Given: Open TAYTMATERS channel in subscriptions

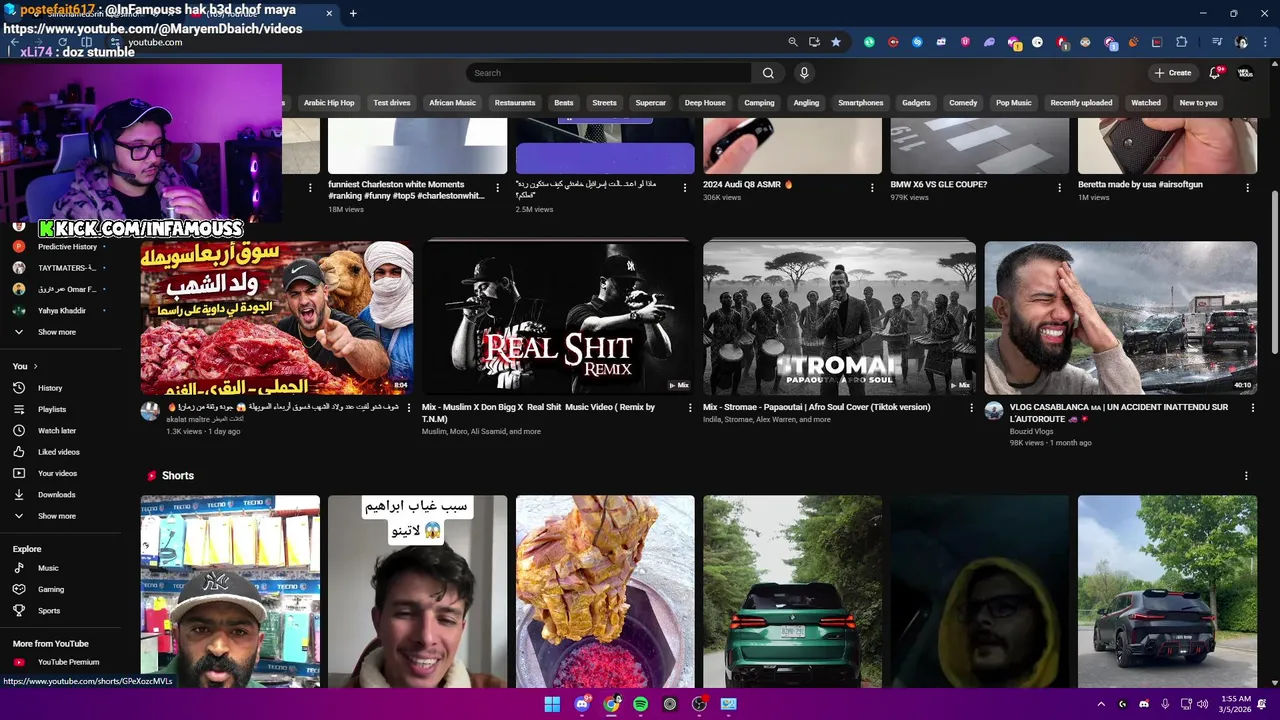Looking at the screenshot, I should [66, 268].
